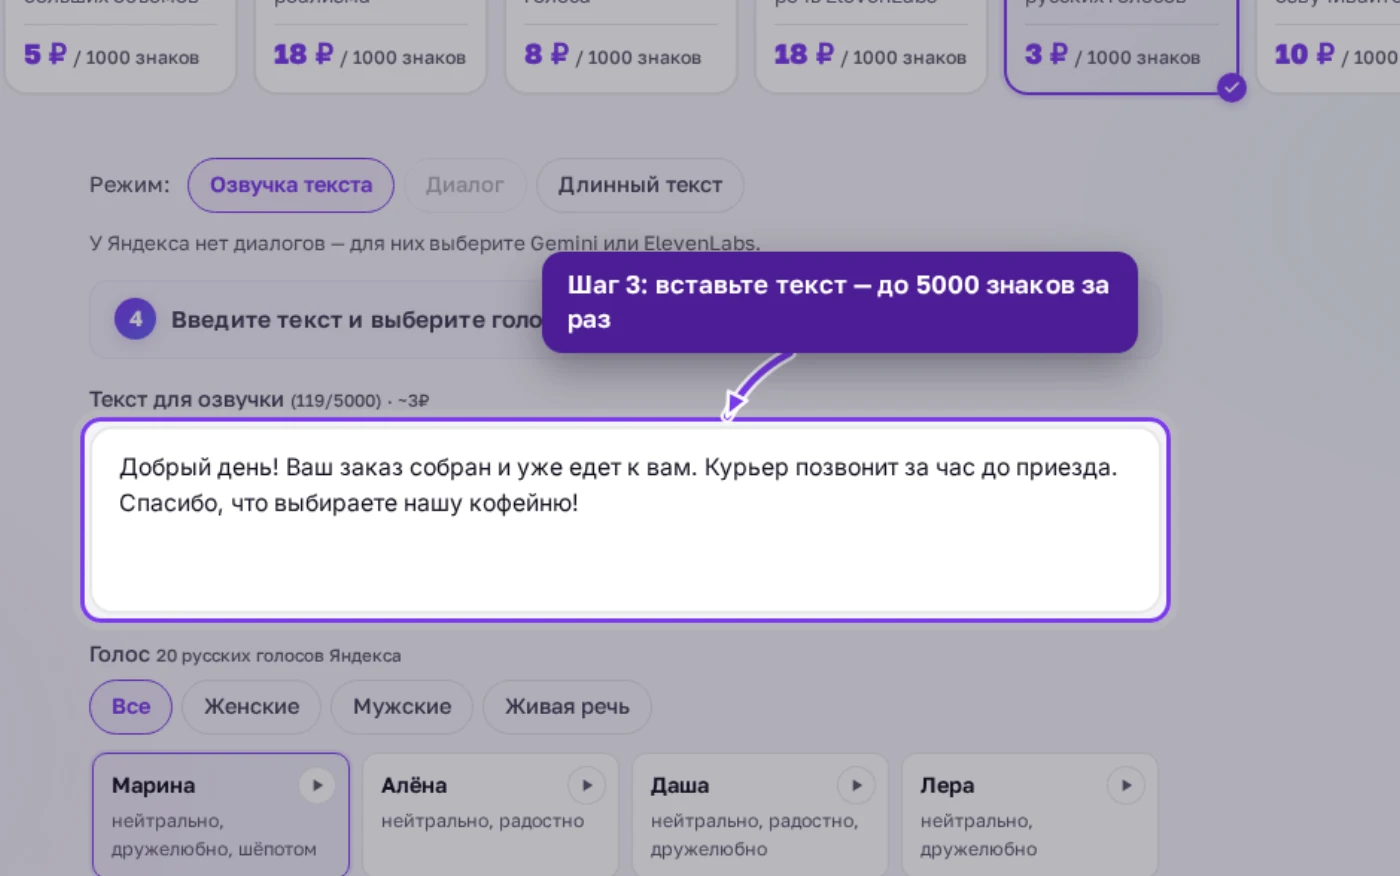Viewport: 1400px width, 876px height.
Task: Switch mode to Озвучка текста
Action: coord(291,185)
